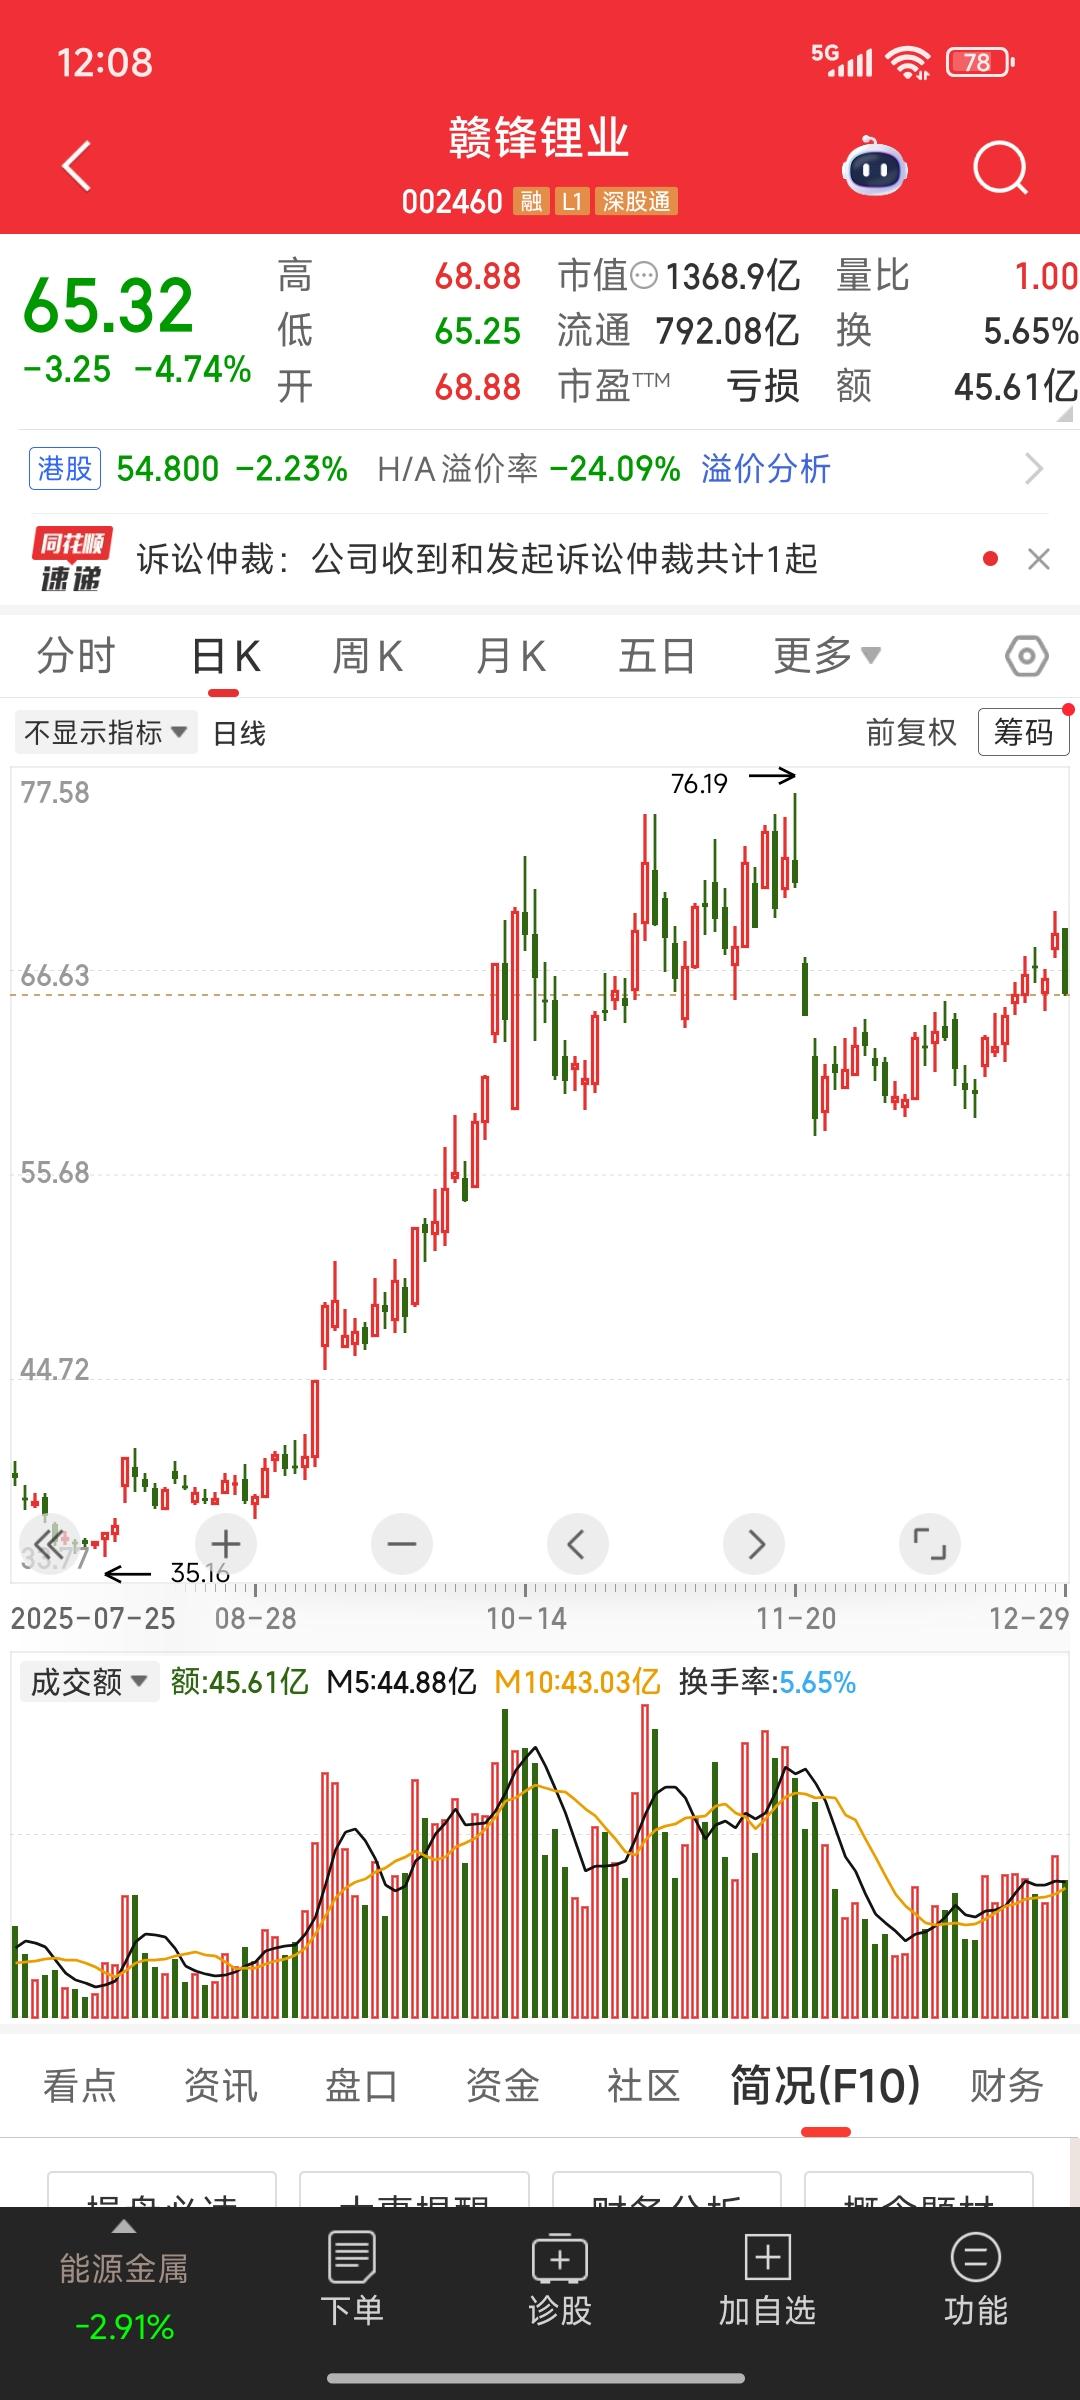The image size is (1080, 2400).
Task: Switch to 分时 chart tab
Action: coord(76,657)
